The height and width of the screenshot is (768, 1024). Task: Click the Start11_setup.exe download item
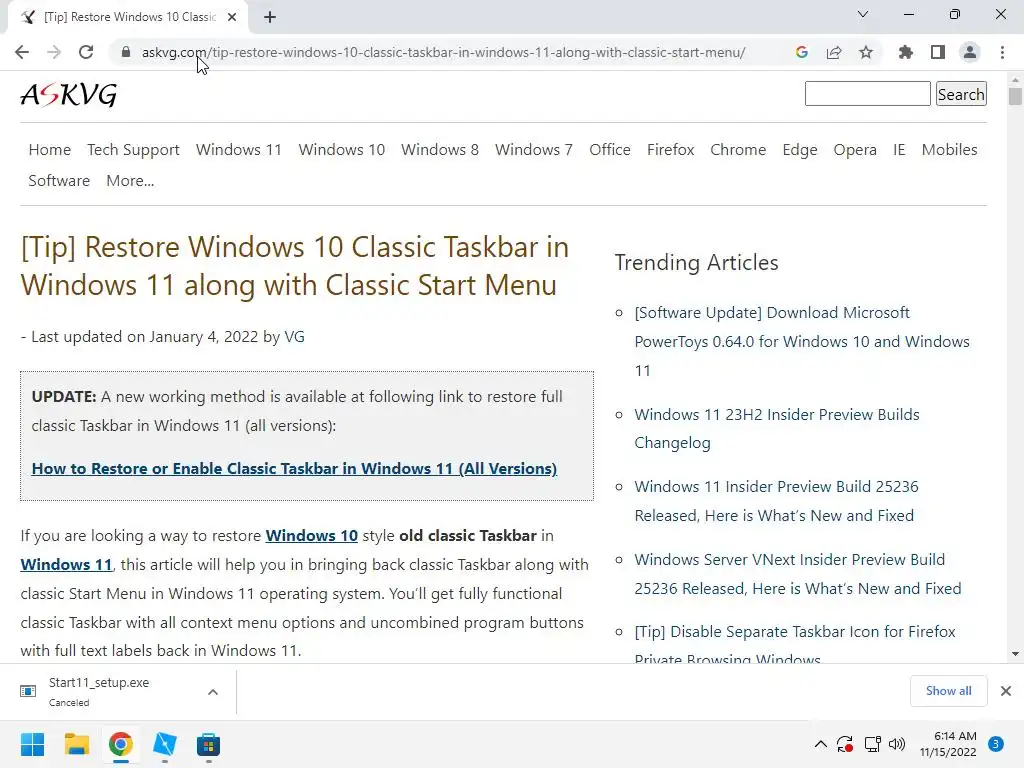pos(99,692)
